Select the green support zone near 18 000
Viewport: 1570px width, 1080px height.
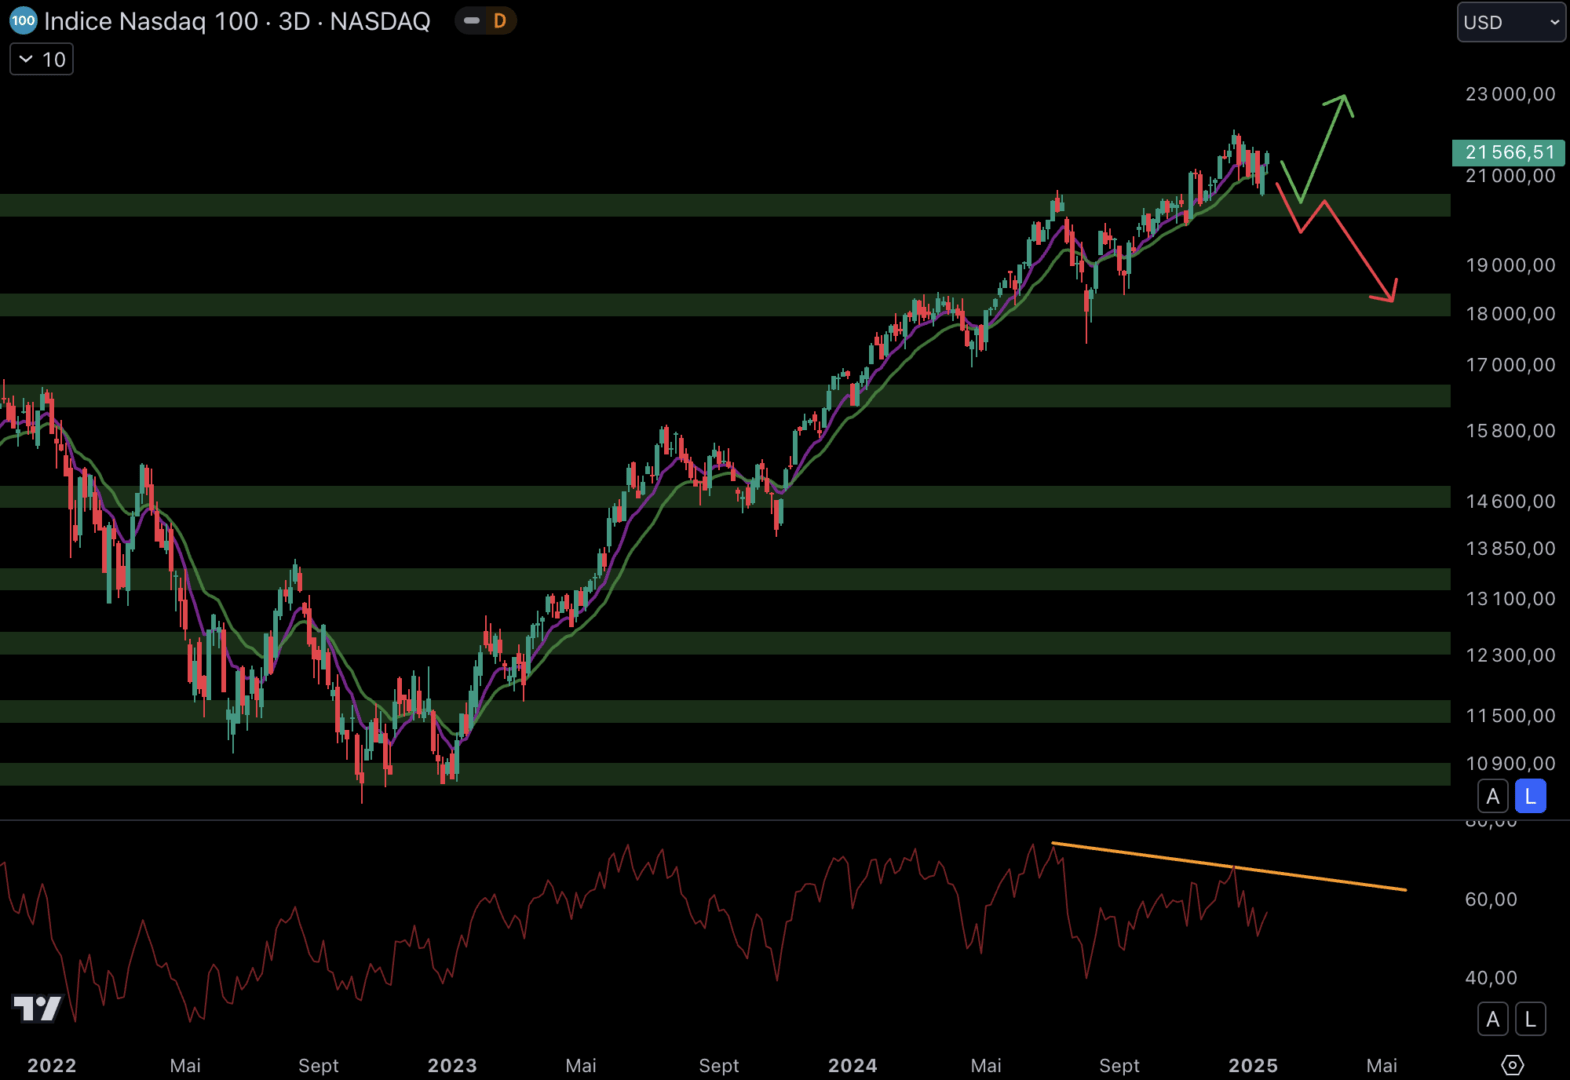click(700, 304)
